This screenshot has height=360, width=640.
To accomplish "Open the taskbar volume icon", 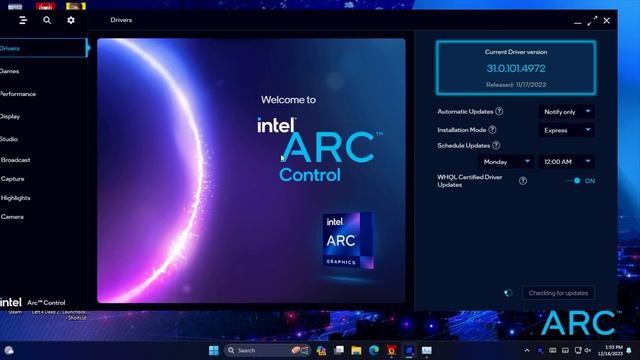I will point(588,350).
